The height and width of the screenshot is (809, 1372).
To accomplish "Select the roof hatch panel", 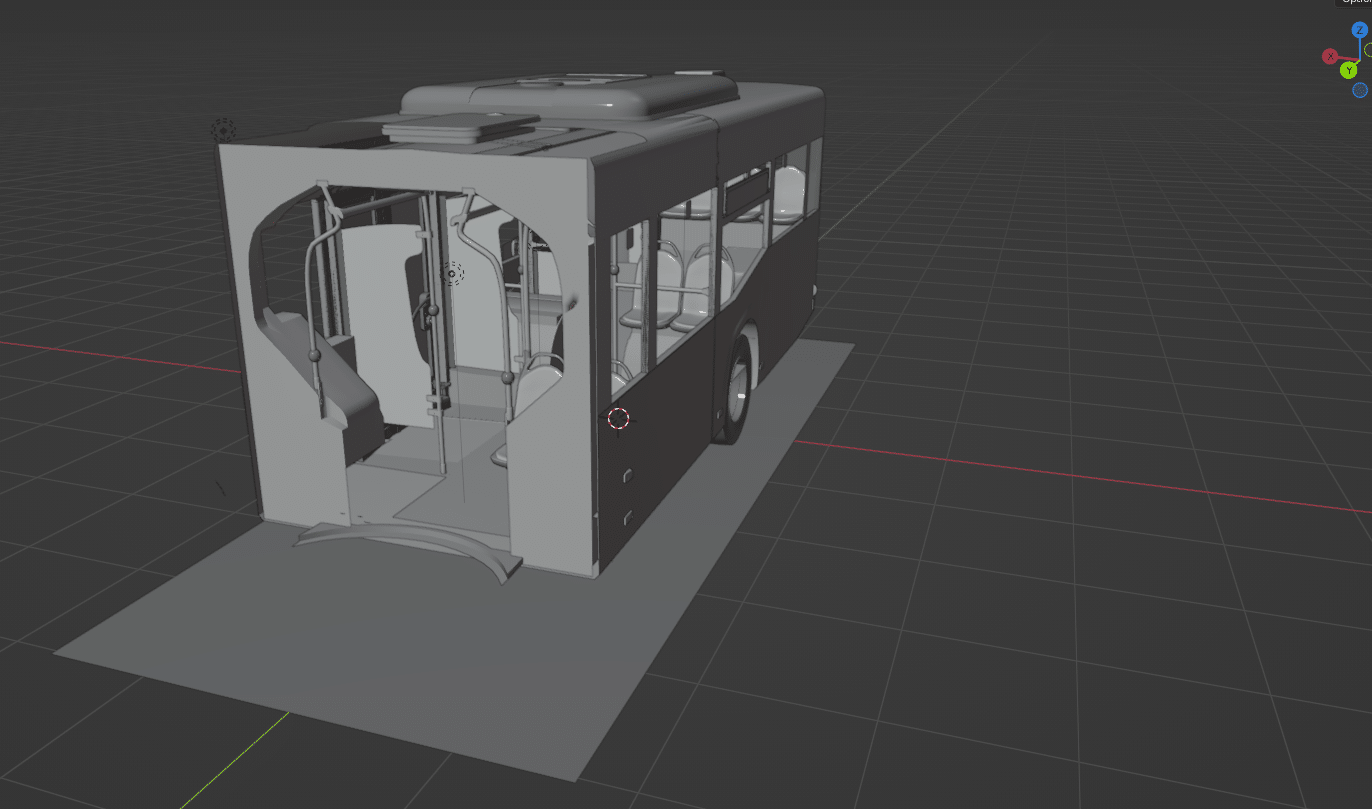I will [x=460, y=127].
